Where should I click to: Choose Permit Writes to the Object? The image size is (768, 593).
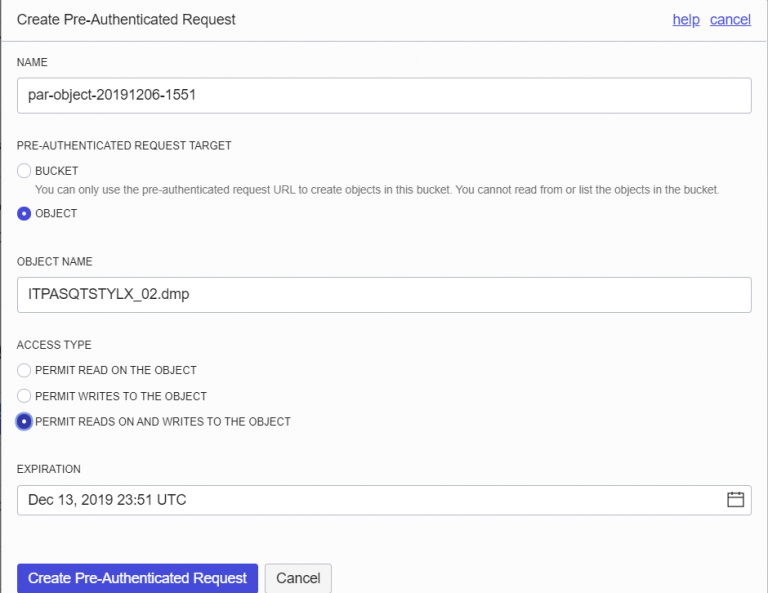tap(25, 396)
